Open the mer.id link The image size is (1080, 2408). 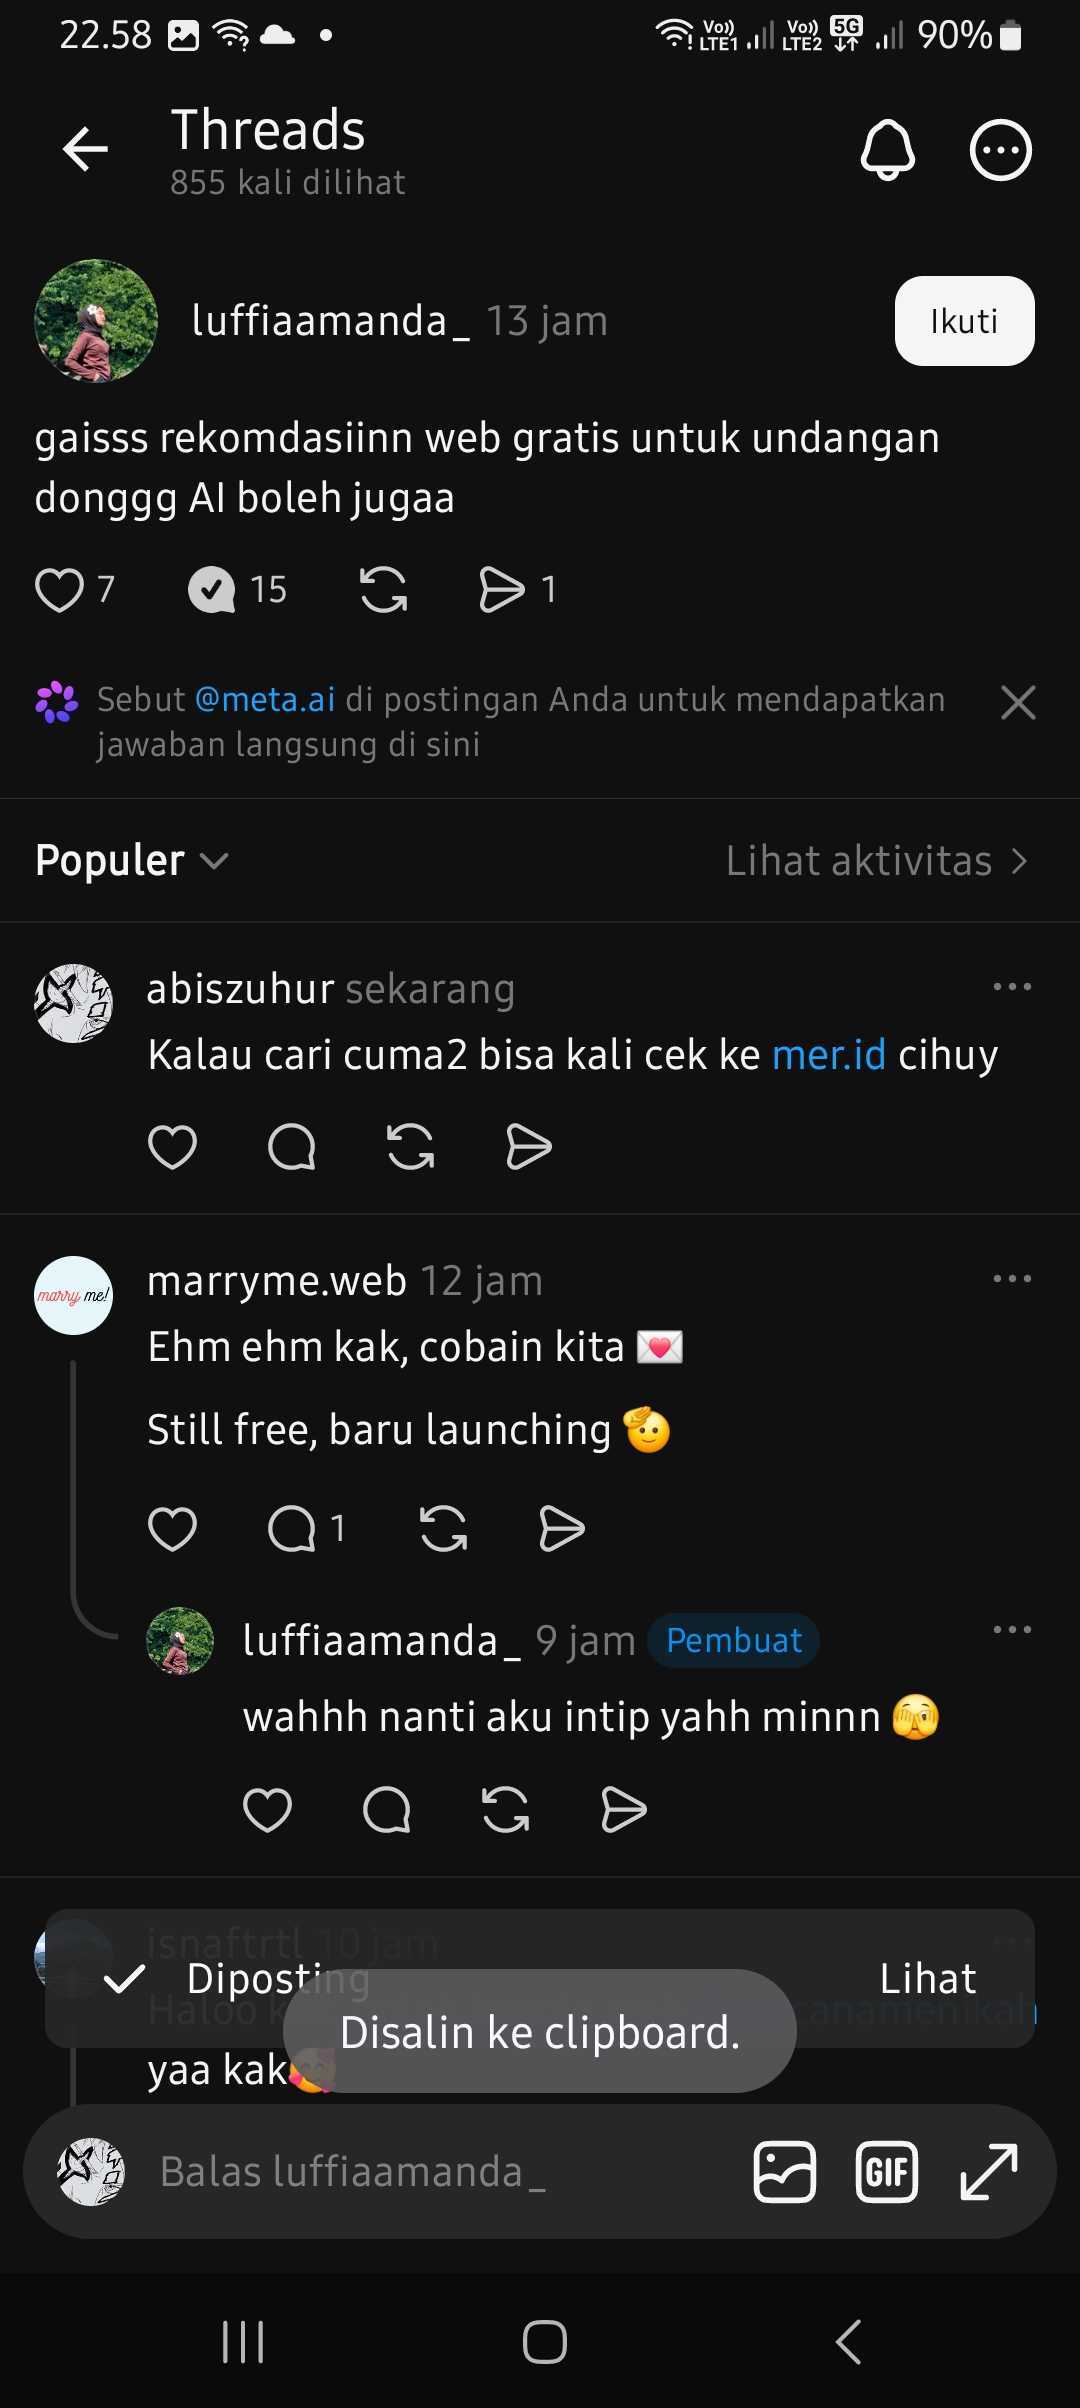pos(829,1055)
